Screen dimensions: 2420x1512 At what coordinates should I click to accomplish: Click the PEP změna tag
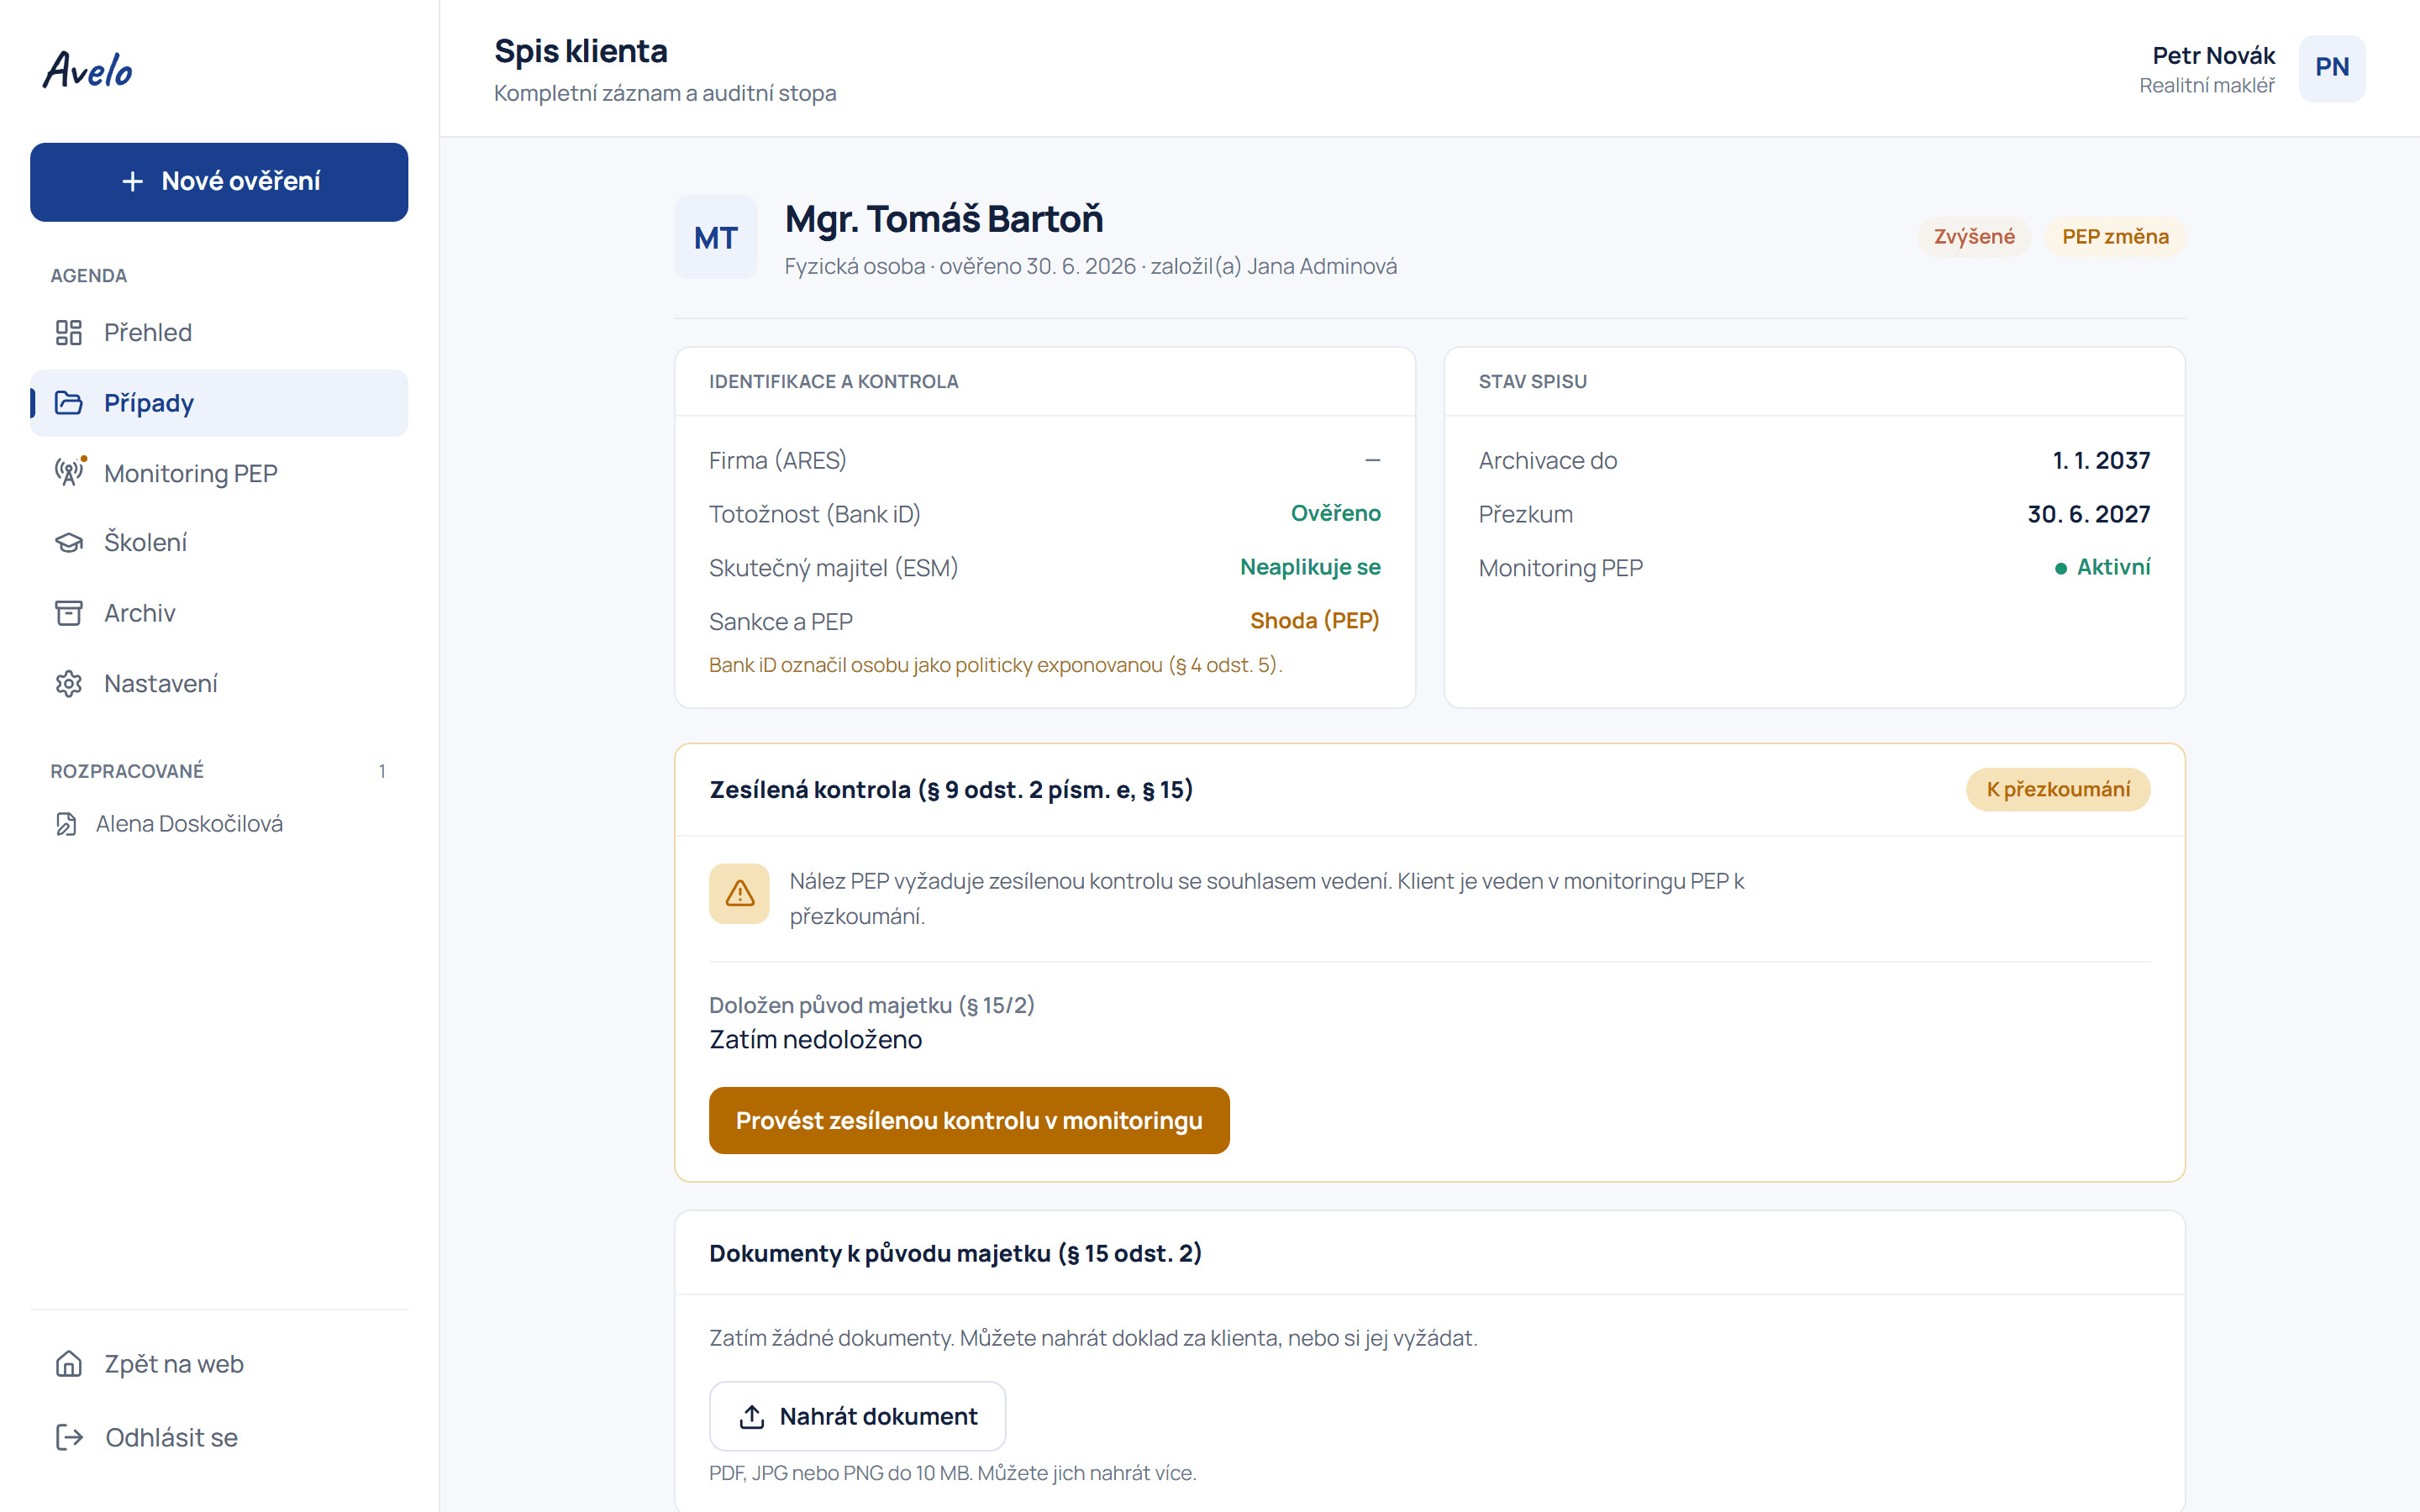2115,237
